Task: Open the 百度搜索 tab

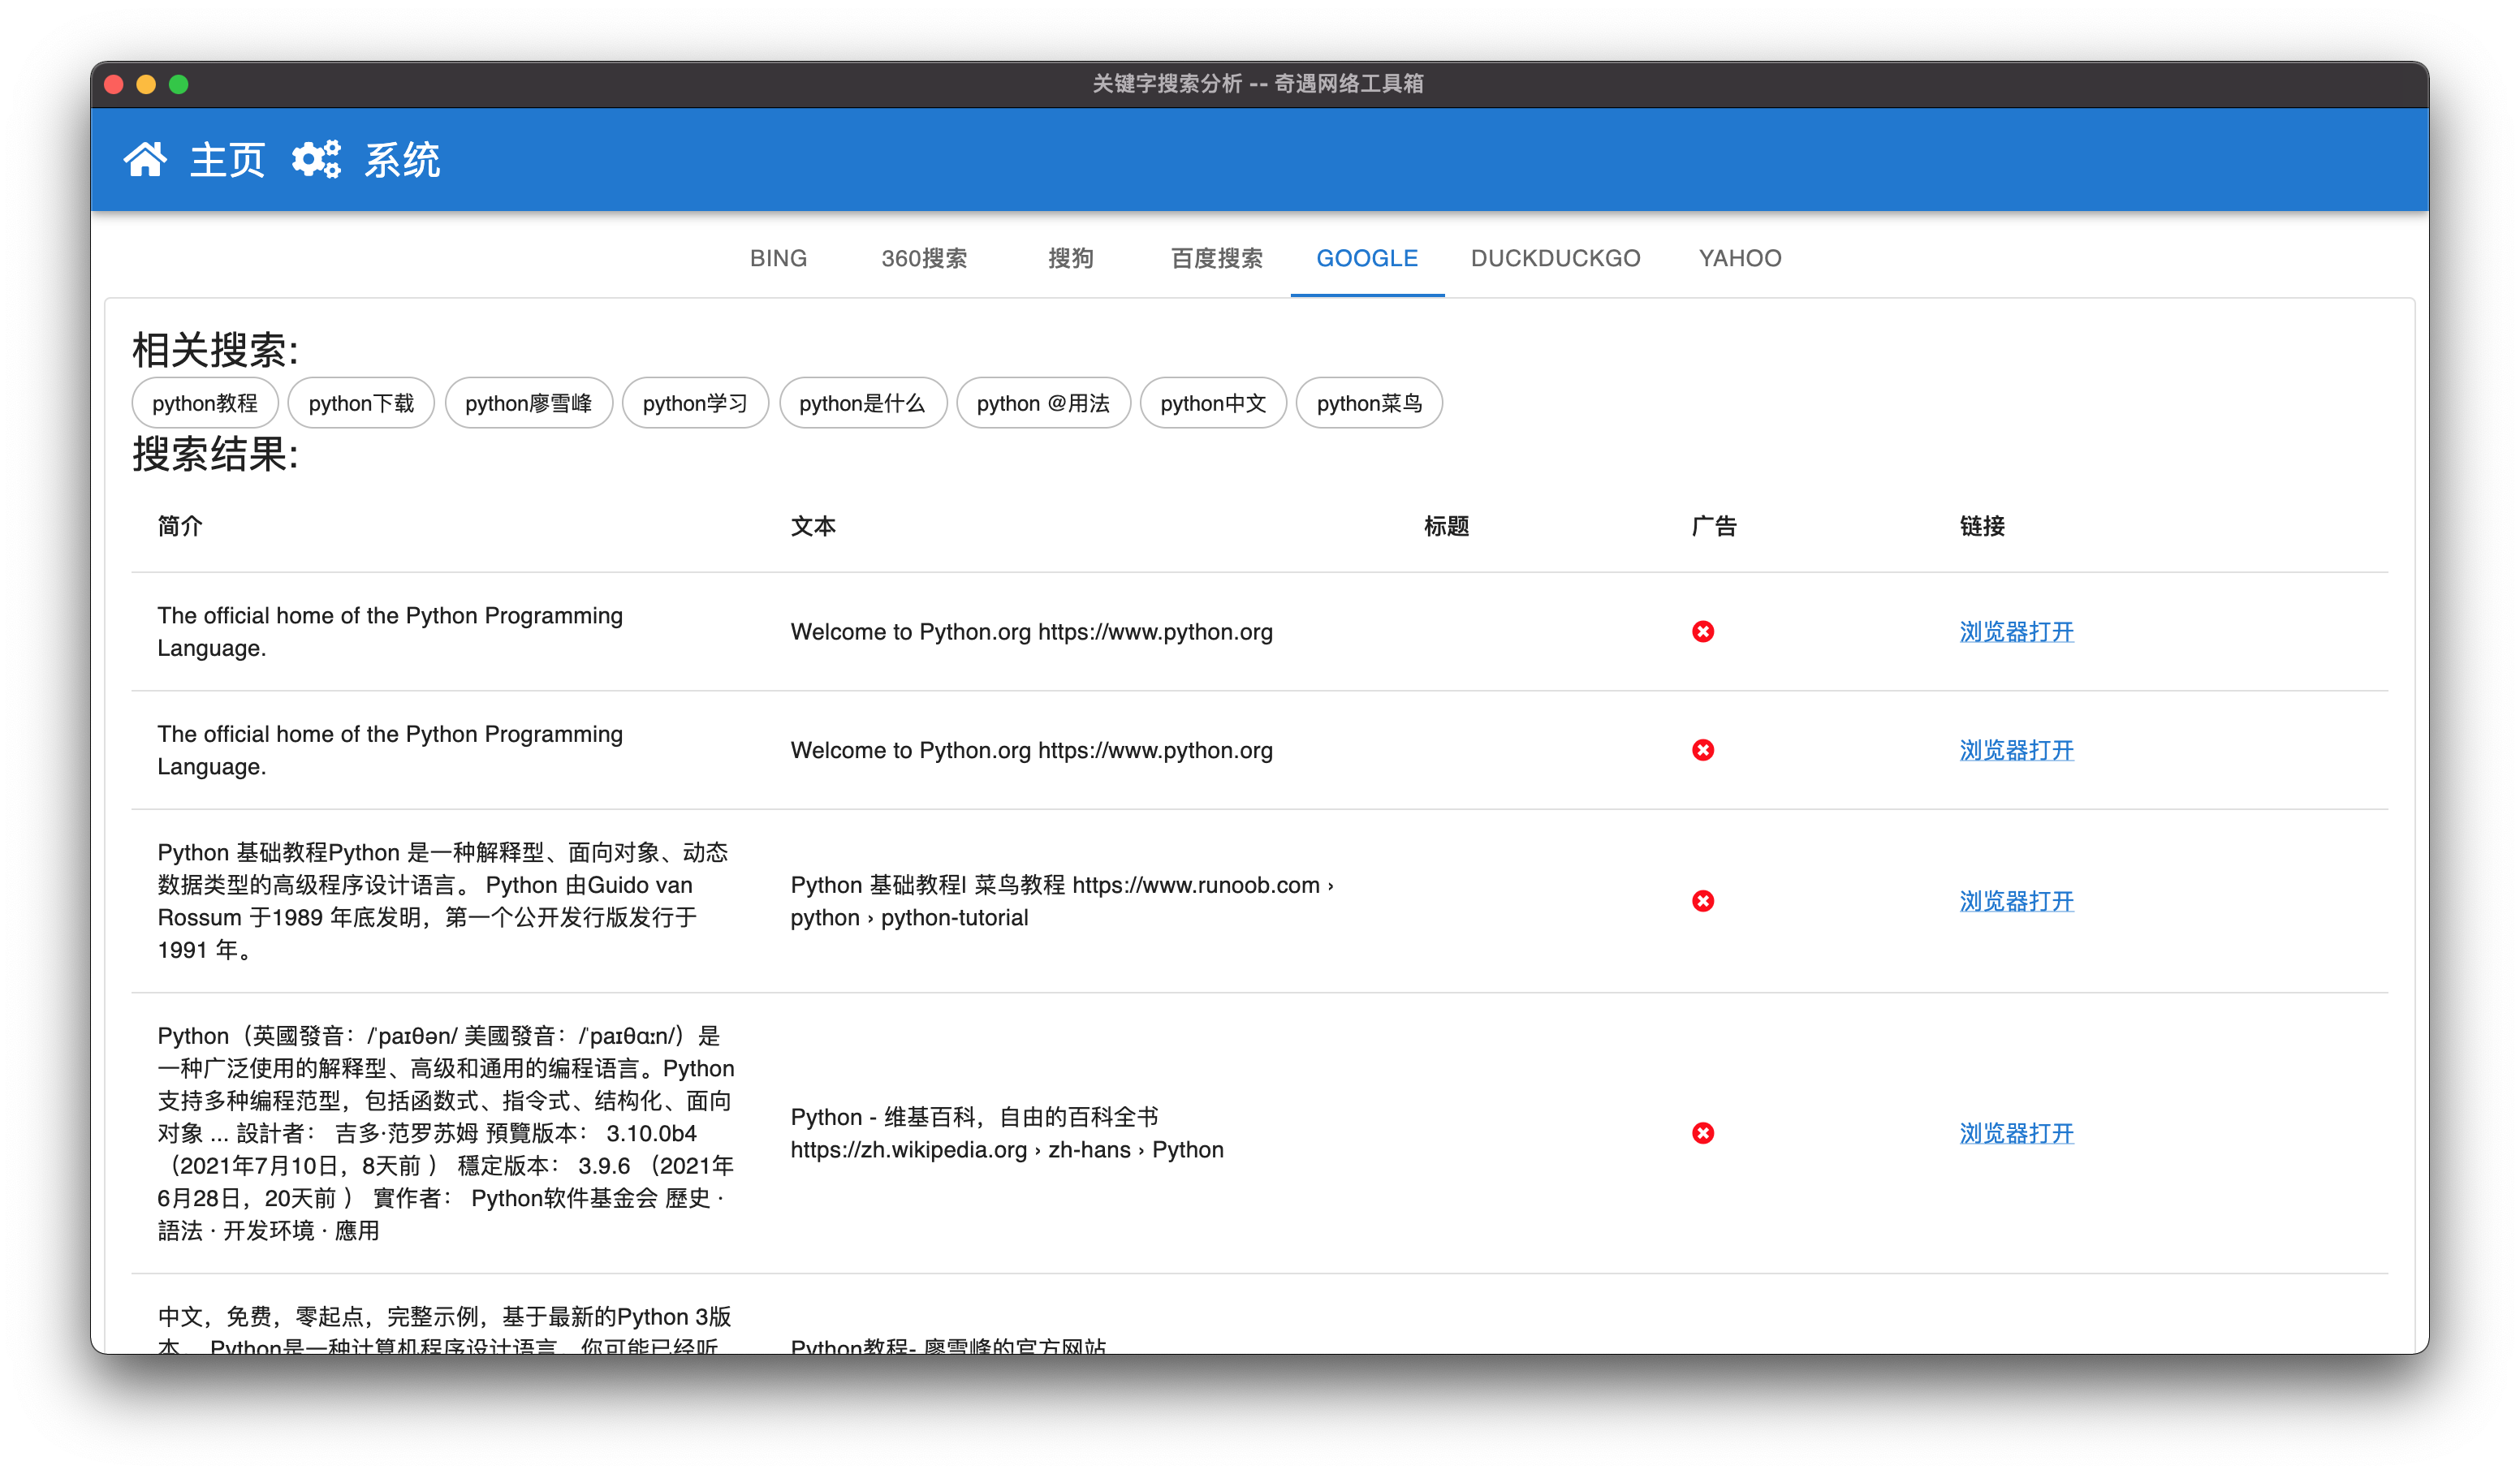Action: 1216,258
